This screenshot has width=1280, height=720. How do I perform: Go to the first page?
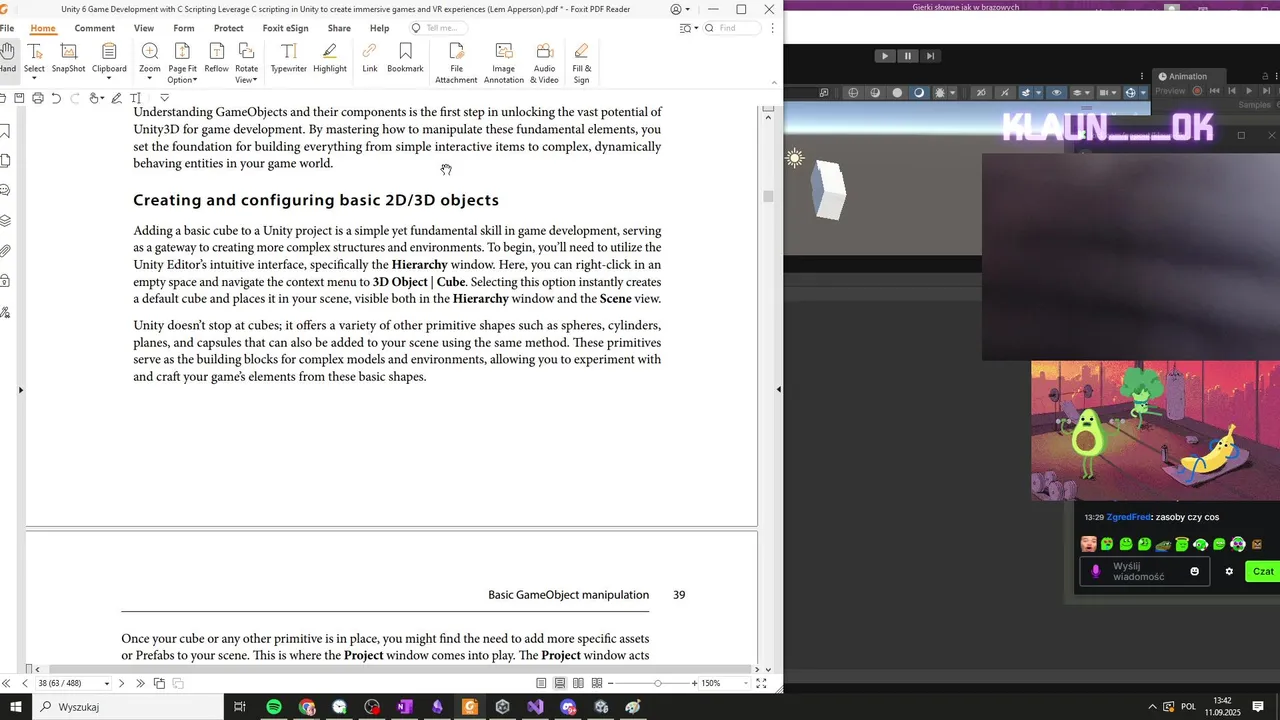[6, 683]
